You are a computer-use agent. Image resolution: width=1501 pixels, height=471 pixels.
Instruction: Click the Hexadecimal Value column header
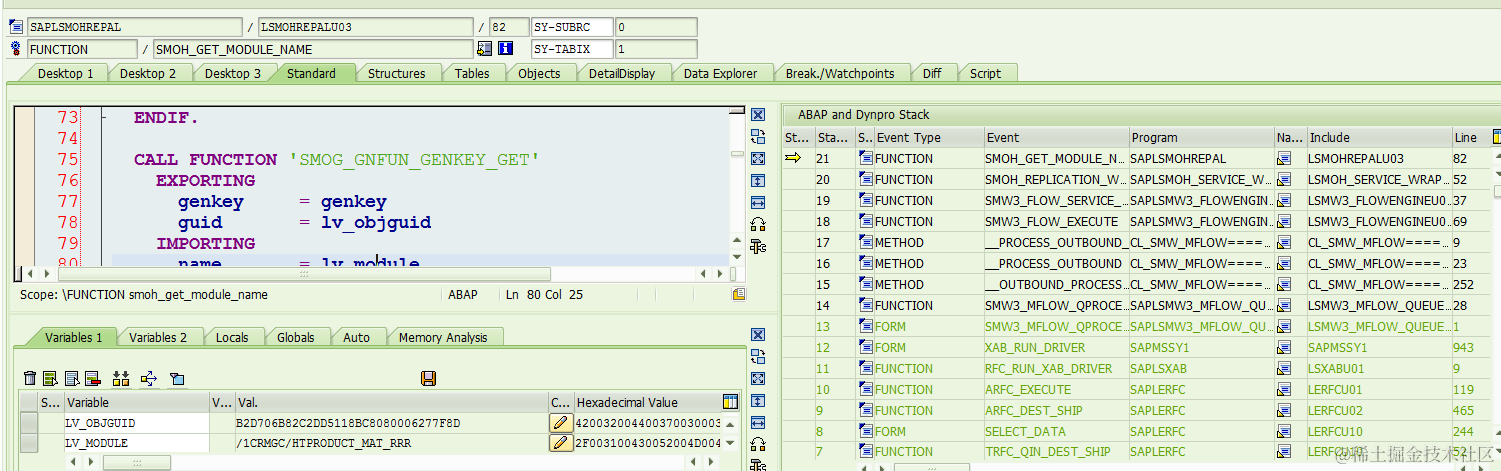click(647, 402)
